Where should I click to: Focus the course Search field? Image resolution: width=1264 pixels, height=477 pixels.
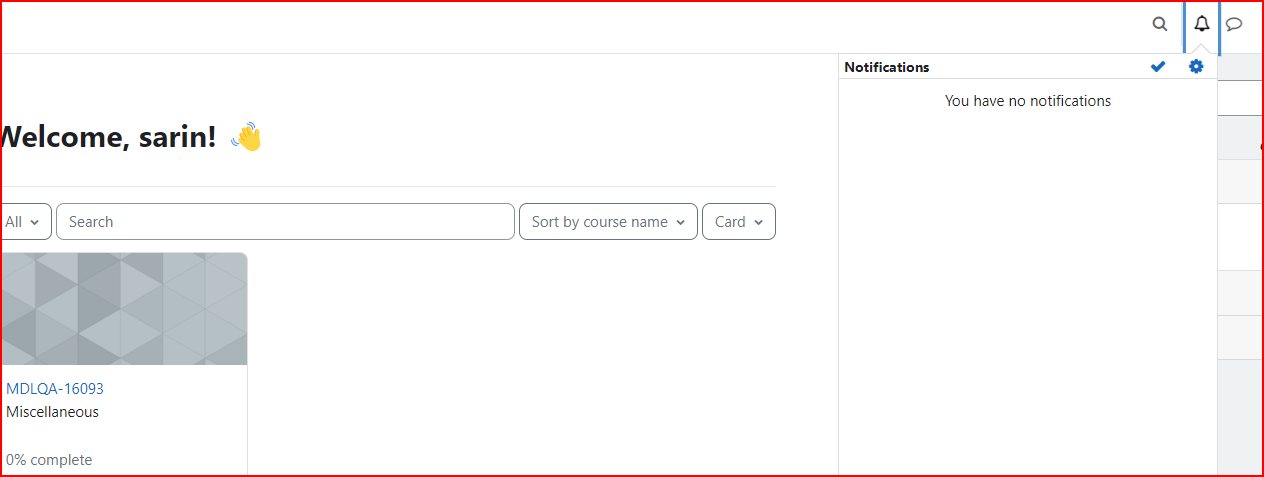[285, 222]
